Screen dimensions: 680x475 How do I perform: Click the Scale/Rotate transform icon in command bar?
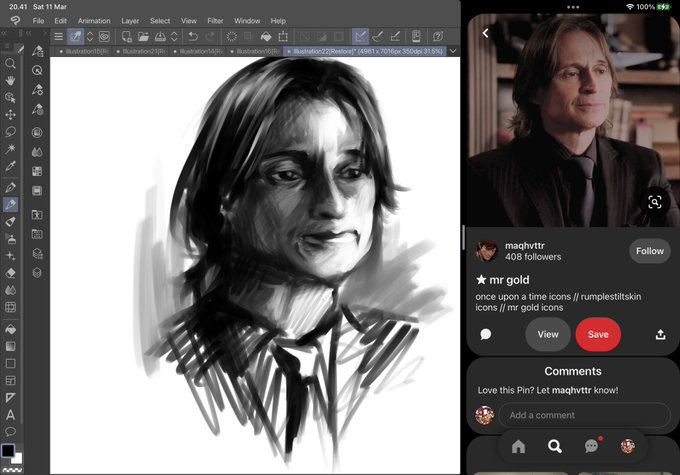[283, 36]
